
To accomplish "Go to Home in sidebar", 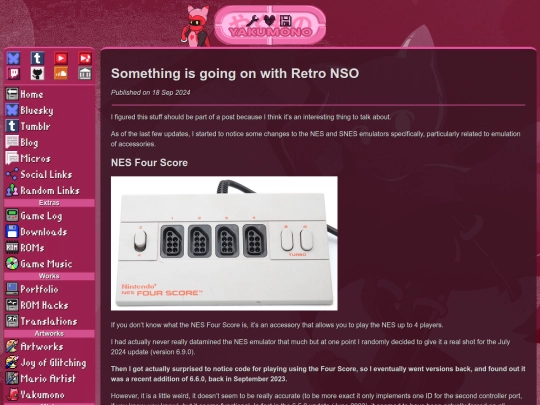I will (x=50, y=94).
